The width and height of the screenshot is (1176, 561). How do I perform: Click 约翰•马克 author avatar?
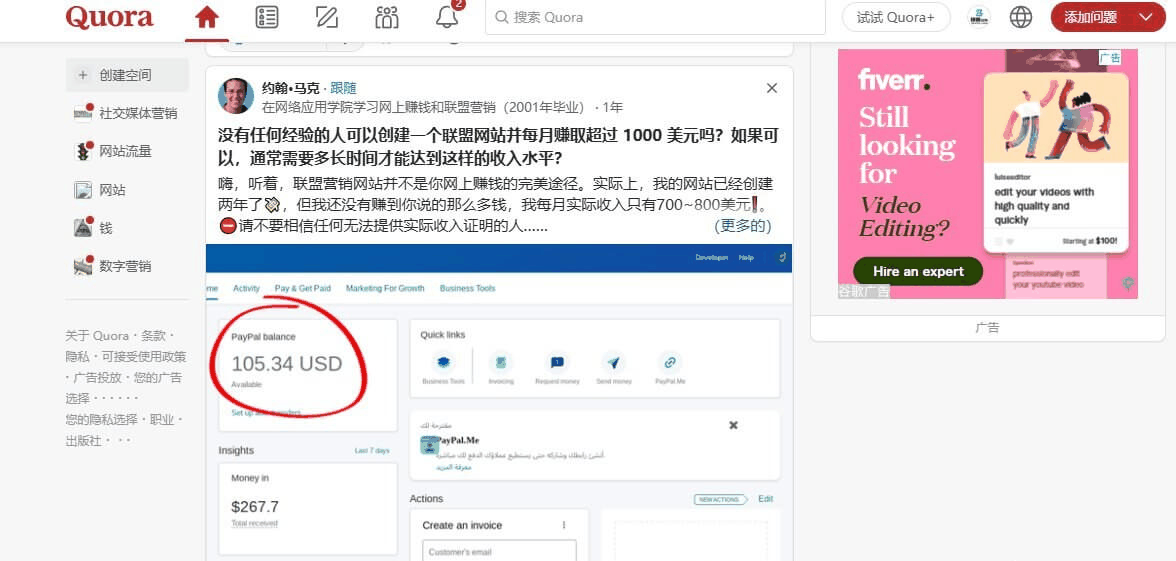[236, 96]
